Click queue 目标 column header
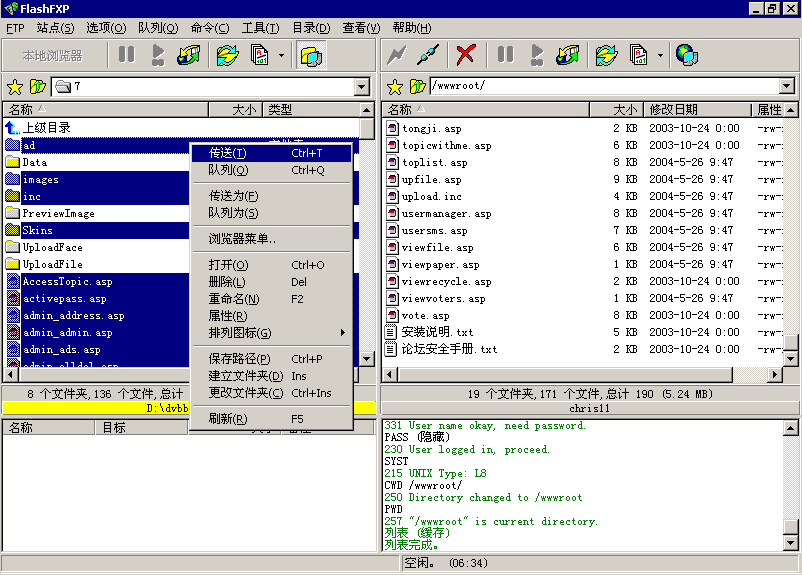The height and width of the screenshot is (575, 802). [141, 427]
